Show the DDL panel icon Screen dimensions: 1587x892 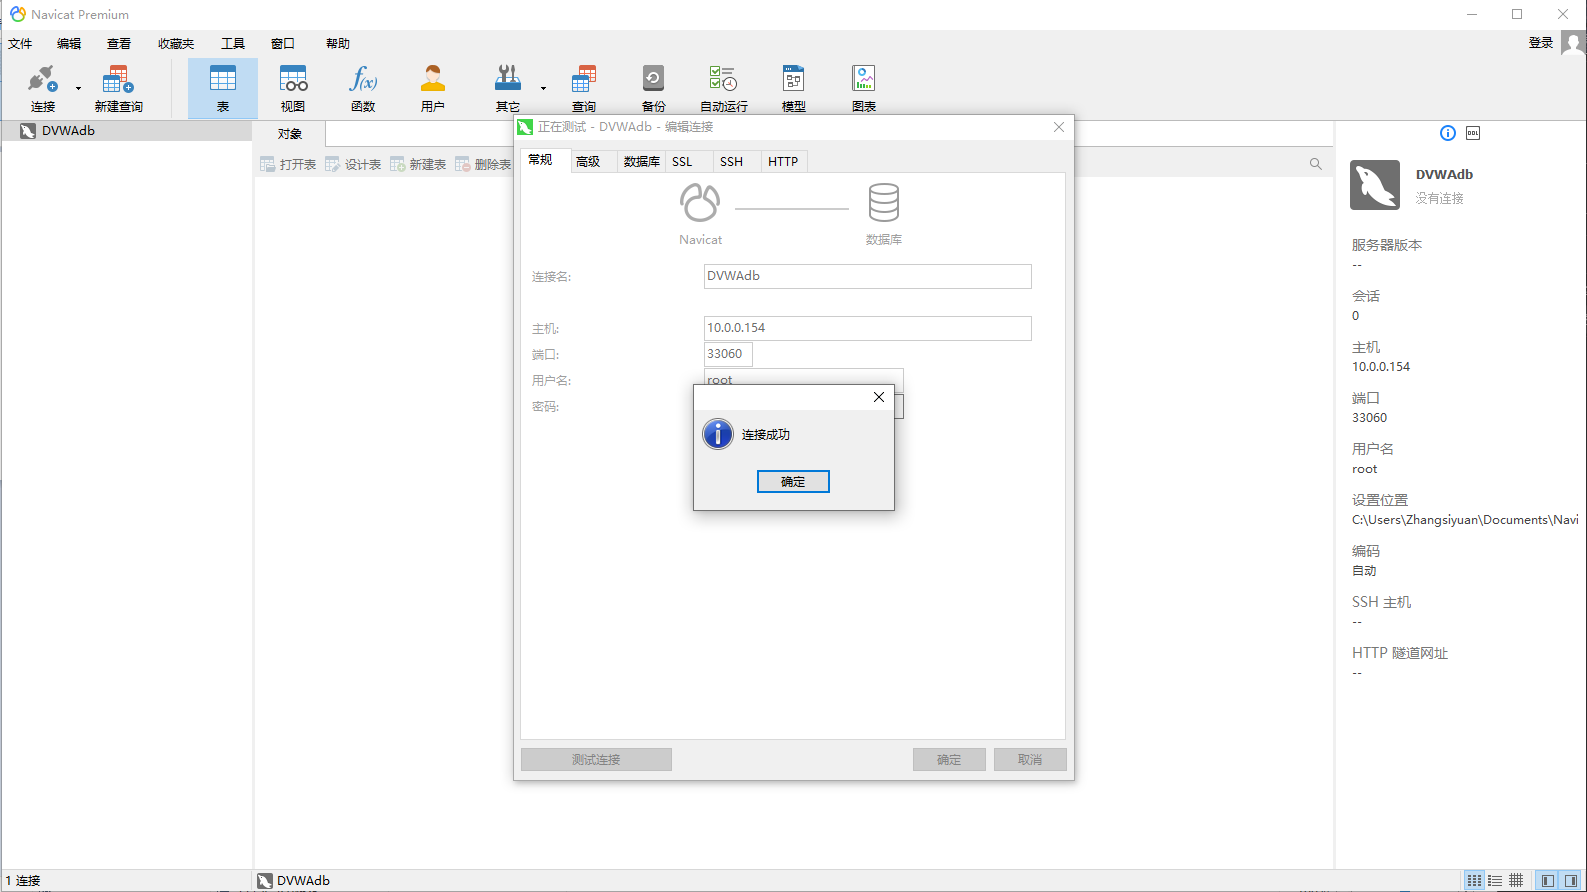(1473, 133)
